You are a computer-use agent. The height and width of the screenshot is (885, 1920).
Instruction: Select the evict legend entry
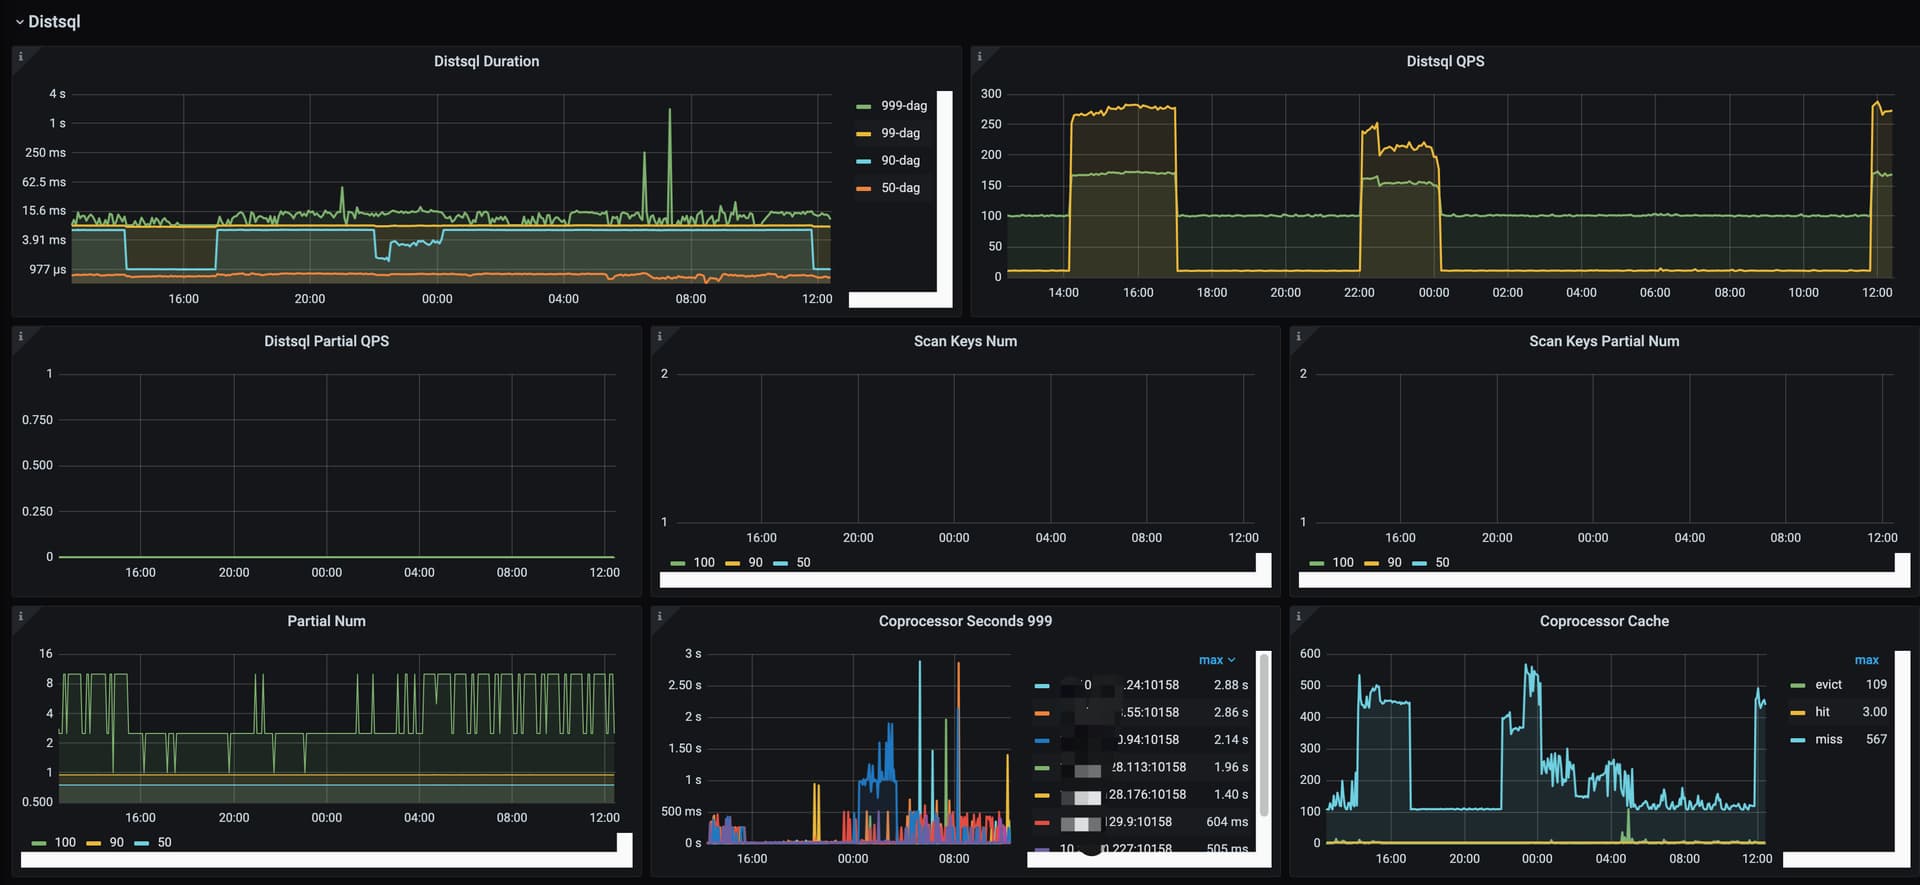click(x=1828, y=685)
